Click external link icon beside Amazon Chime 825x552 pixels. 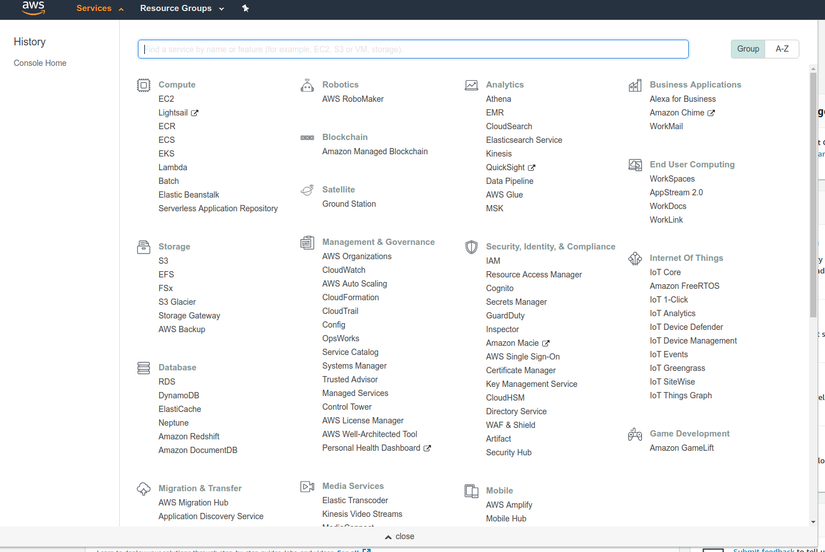click(711, 113)
